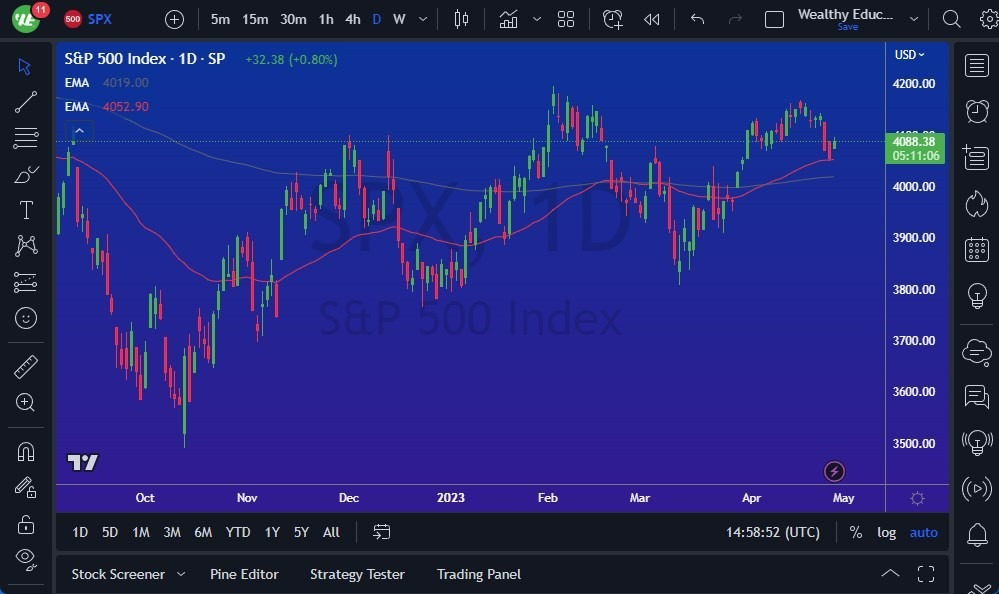Select the trend line drawing tool
The width and height of the screenshot is (999, 594).
pyautogui.click(x=25, y=102)
